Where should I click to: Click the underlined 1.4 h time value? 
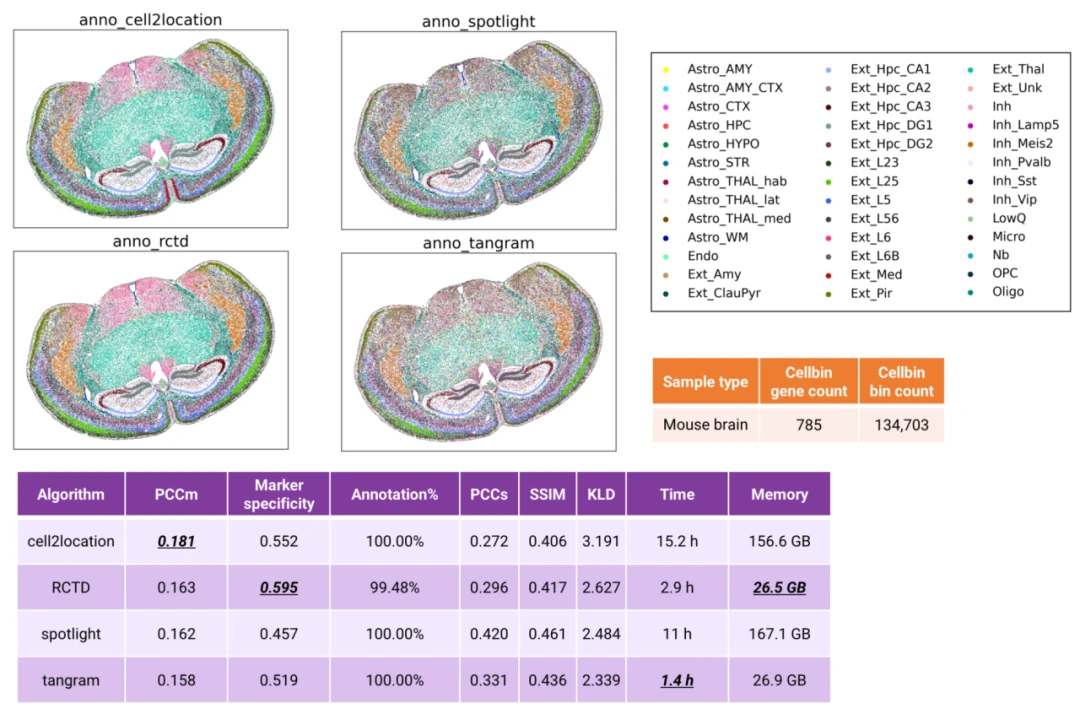pos(677,680)
